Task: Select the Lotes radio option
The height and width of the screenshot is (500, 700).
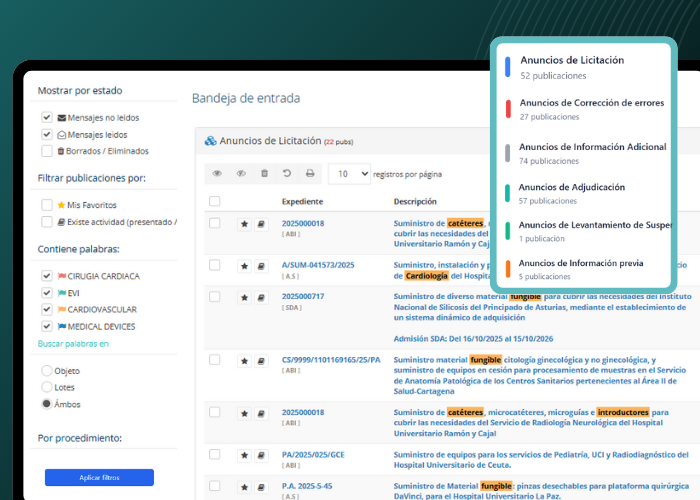Action: 47,387
